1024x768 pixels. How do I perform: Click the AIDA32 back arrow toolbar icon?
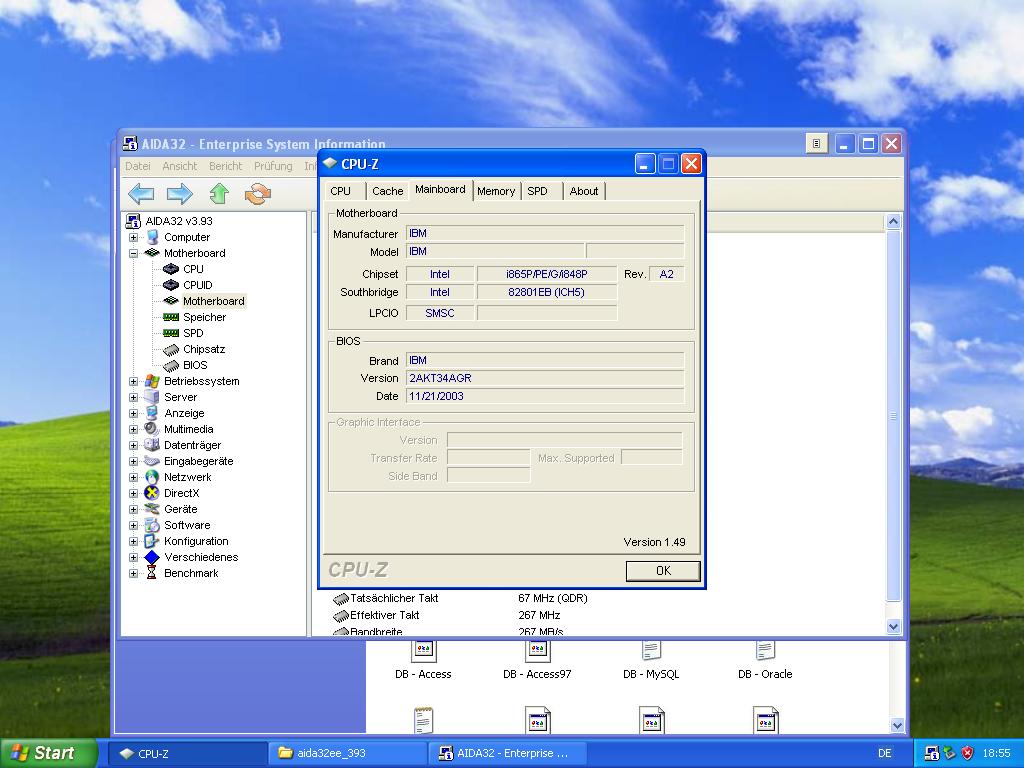141,194
